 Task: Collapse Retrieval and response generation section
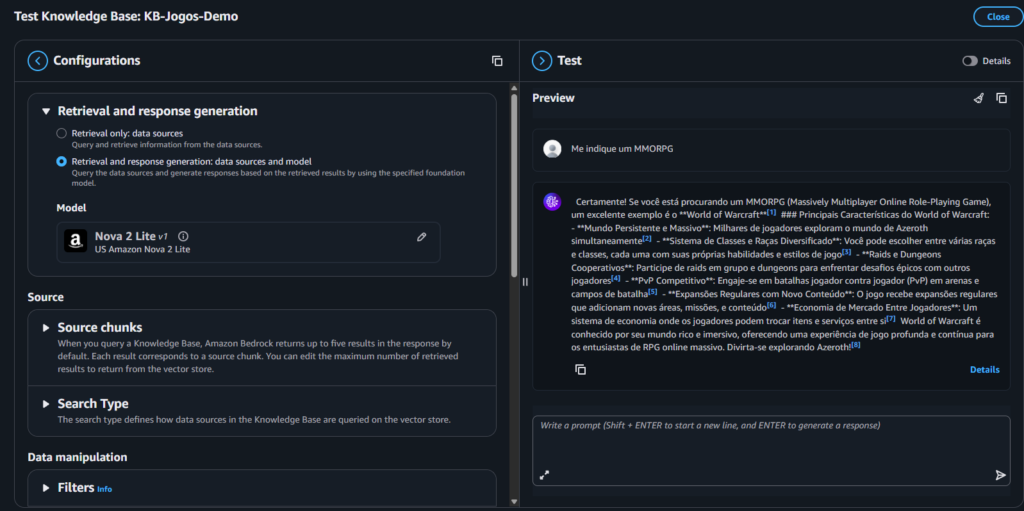46,112
